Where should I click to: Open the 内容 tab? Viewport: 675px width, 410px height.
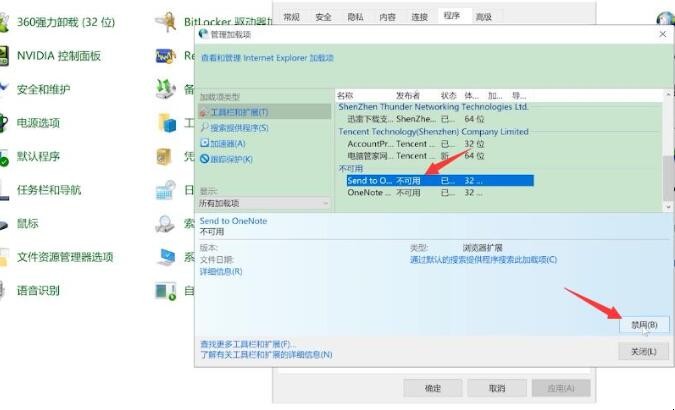(x=387, y=17)
